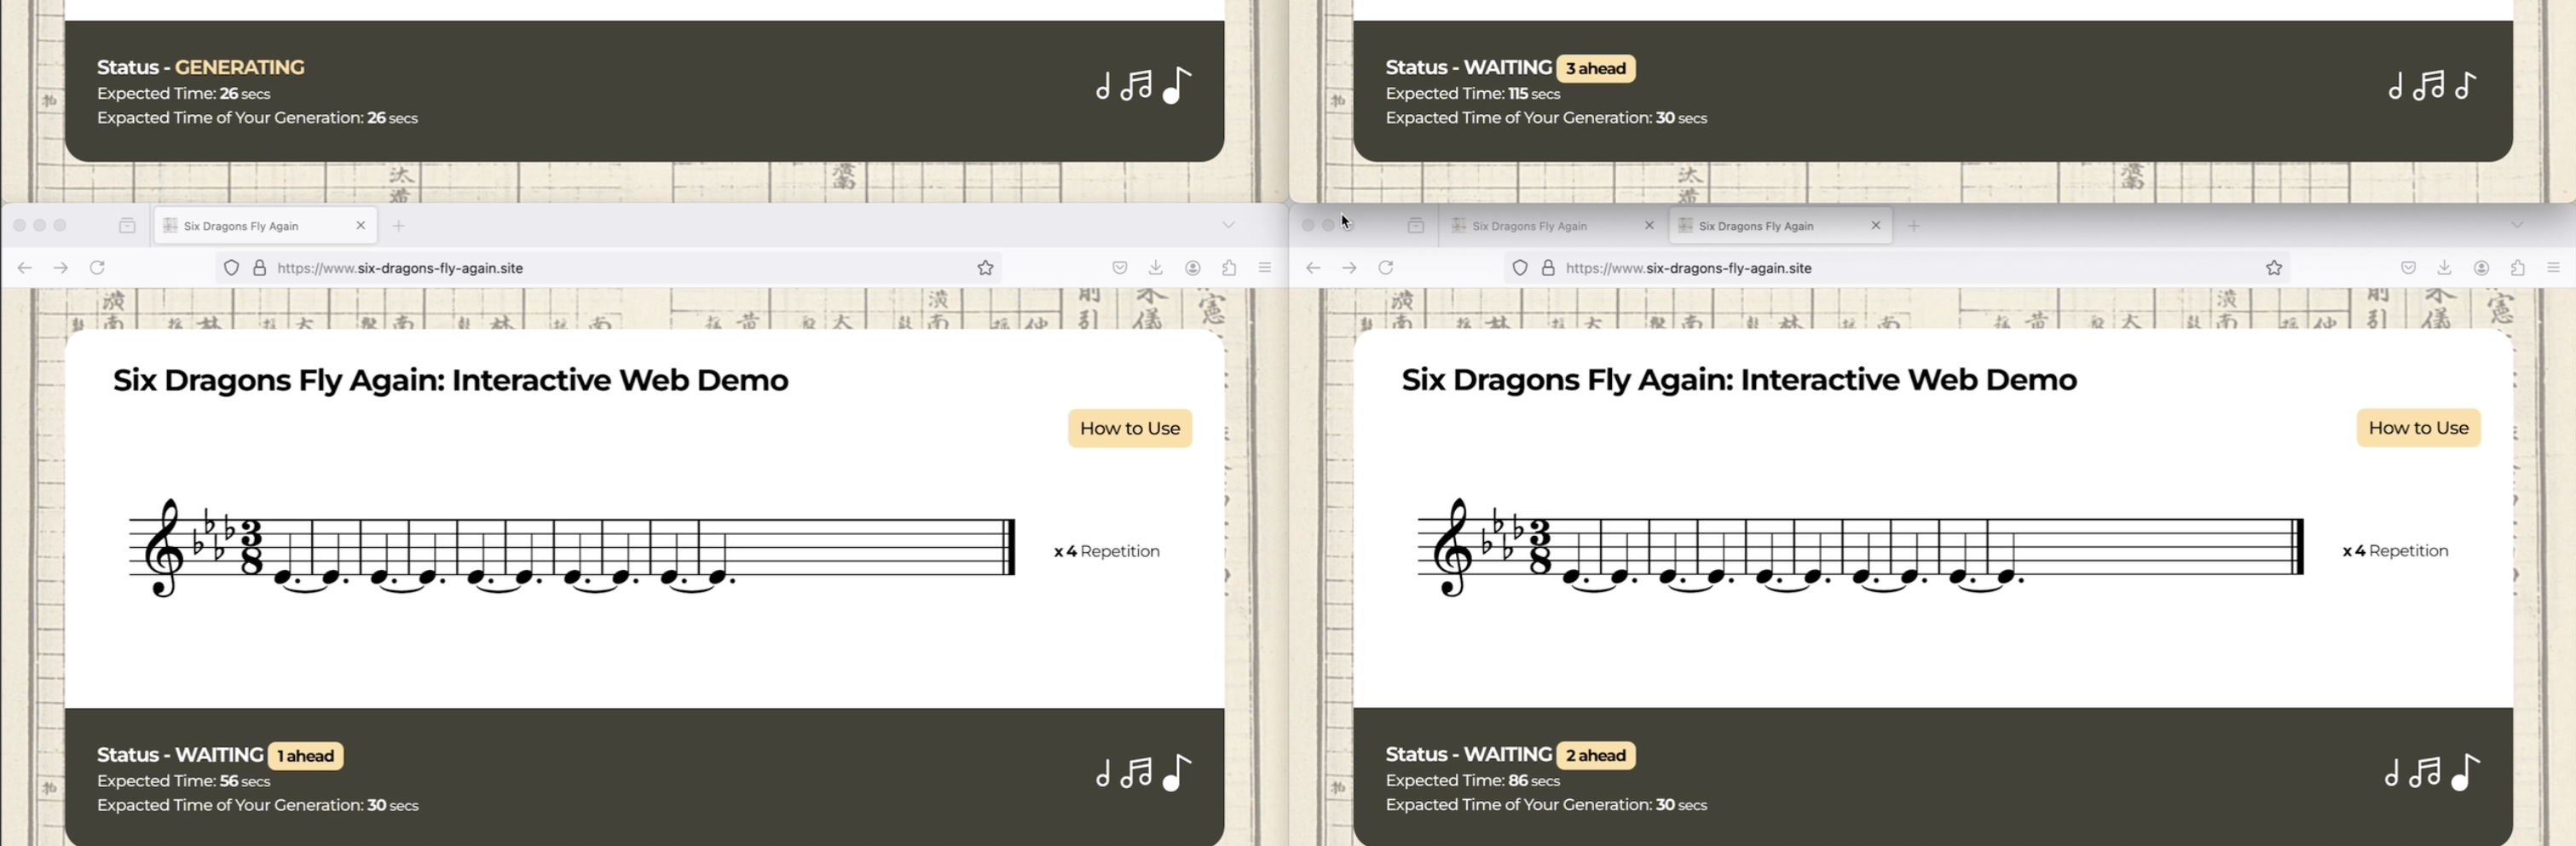The width and height of the screenshot is (2576, 846).
Task: Focus the URL address bar in the two-tab window
Action: [1897, 268]
